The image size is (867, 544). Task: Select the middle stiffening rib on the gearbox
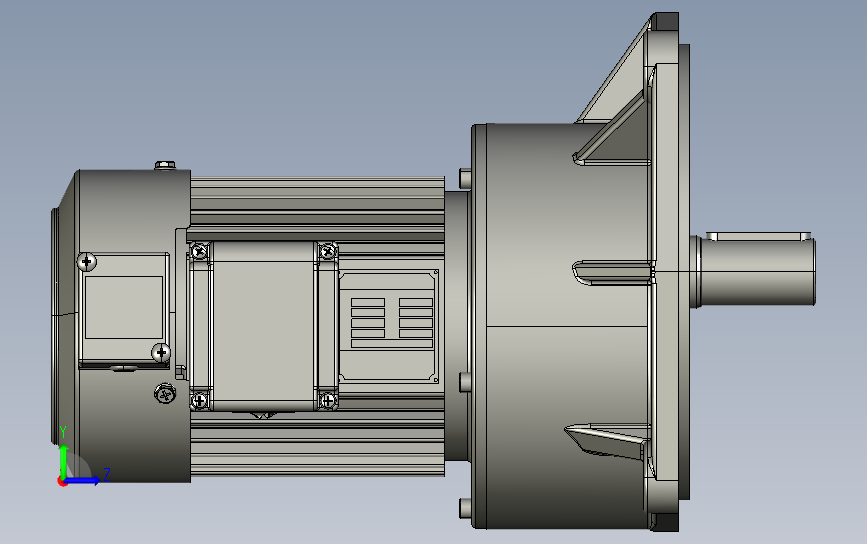tap(614, 273)
